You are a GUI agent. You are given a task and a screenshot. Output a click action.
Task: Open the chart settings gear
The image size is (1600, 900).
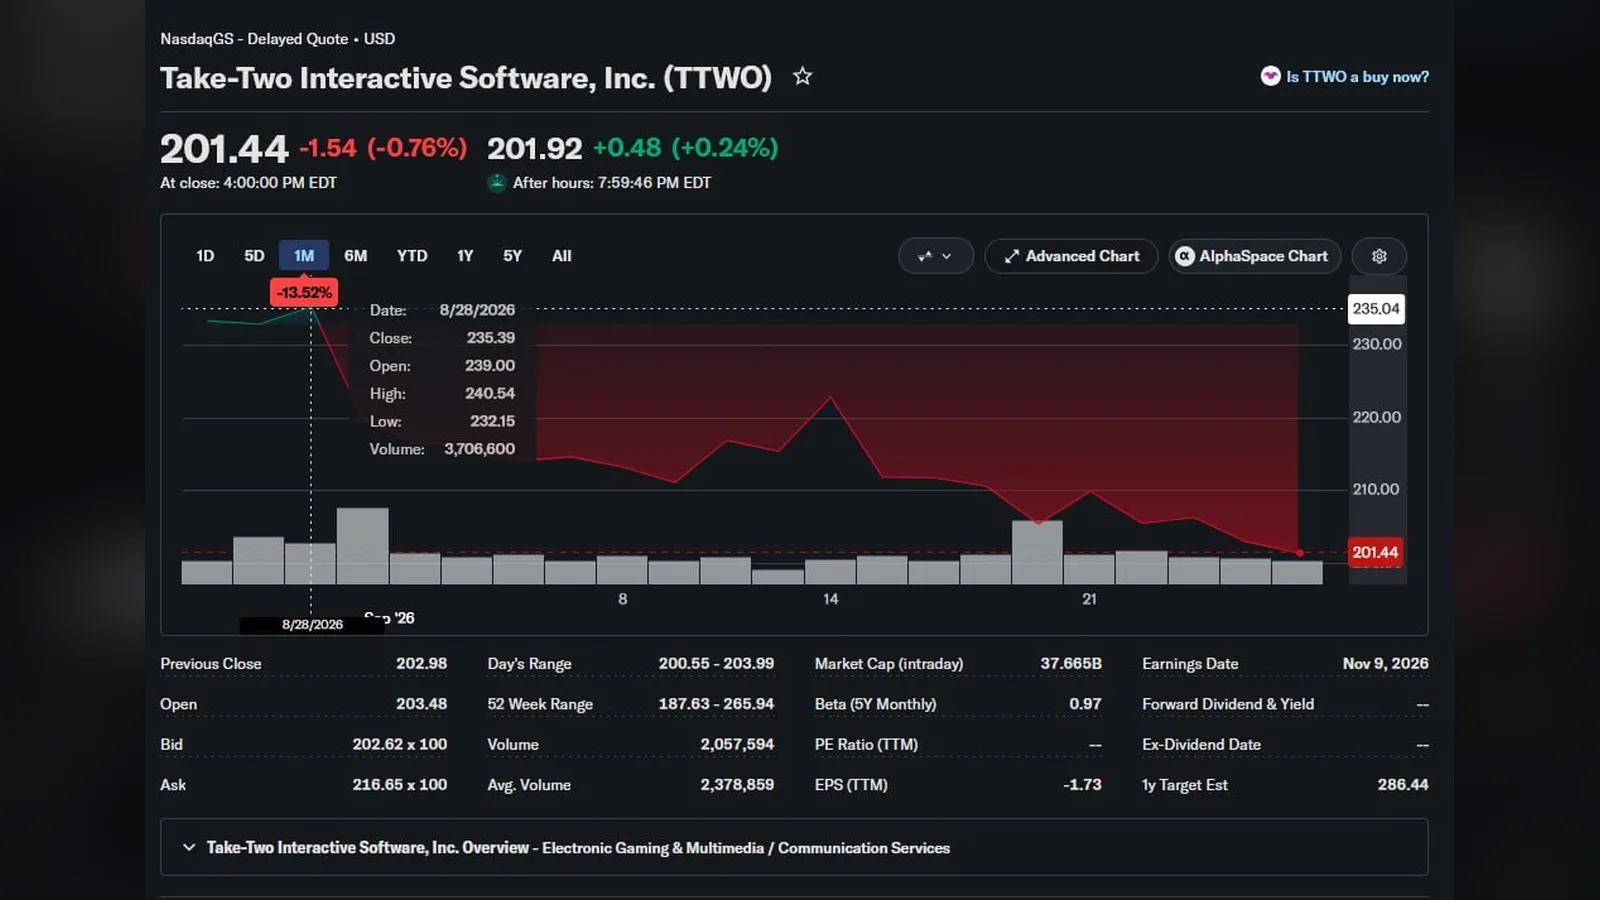pyautogui.click(x=1379, y=256)
